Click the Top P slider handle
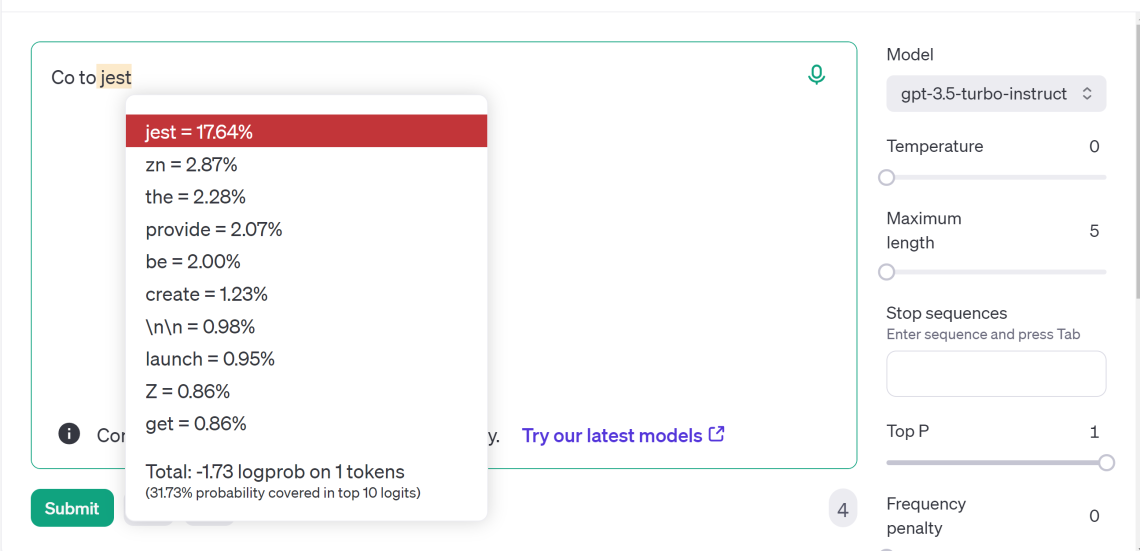Viewport: 1140px width, 551px height. click(x=1105, y=462)
